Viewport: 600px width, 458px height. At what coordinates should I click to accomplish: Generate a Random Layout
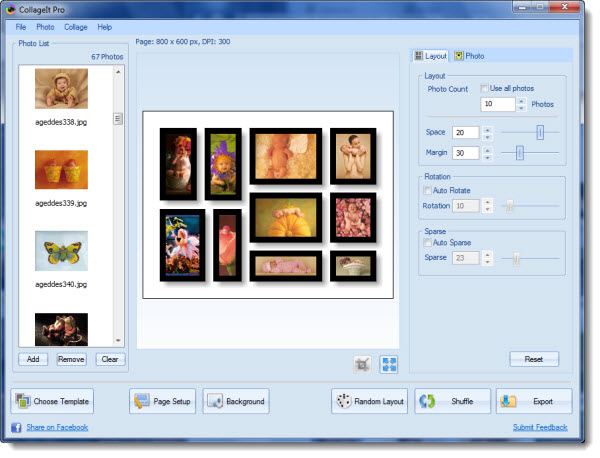click(x=369, y=402)
